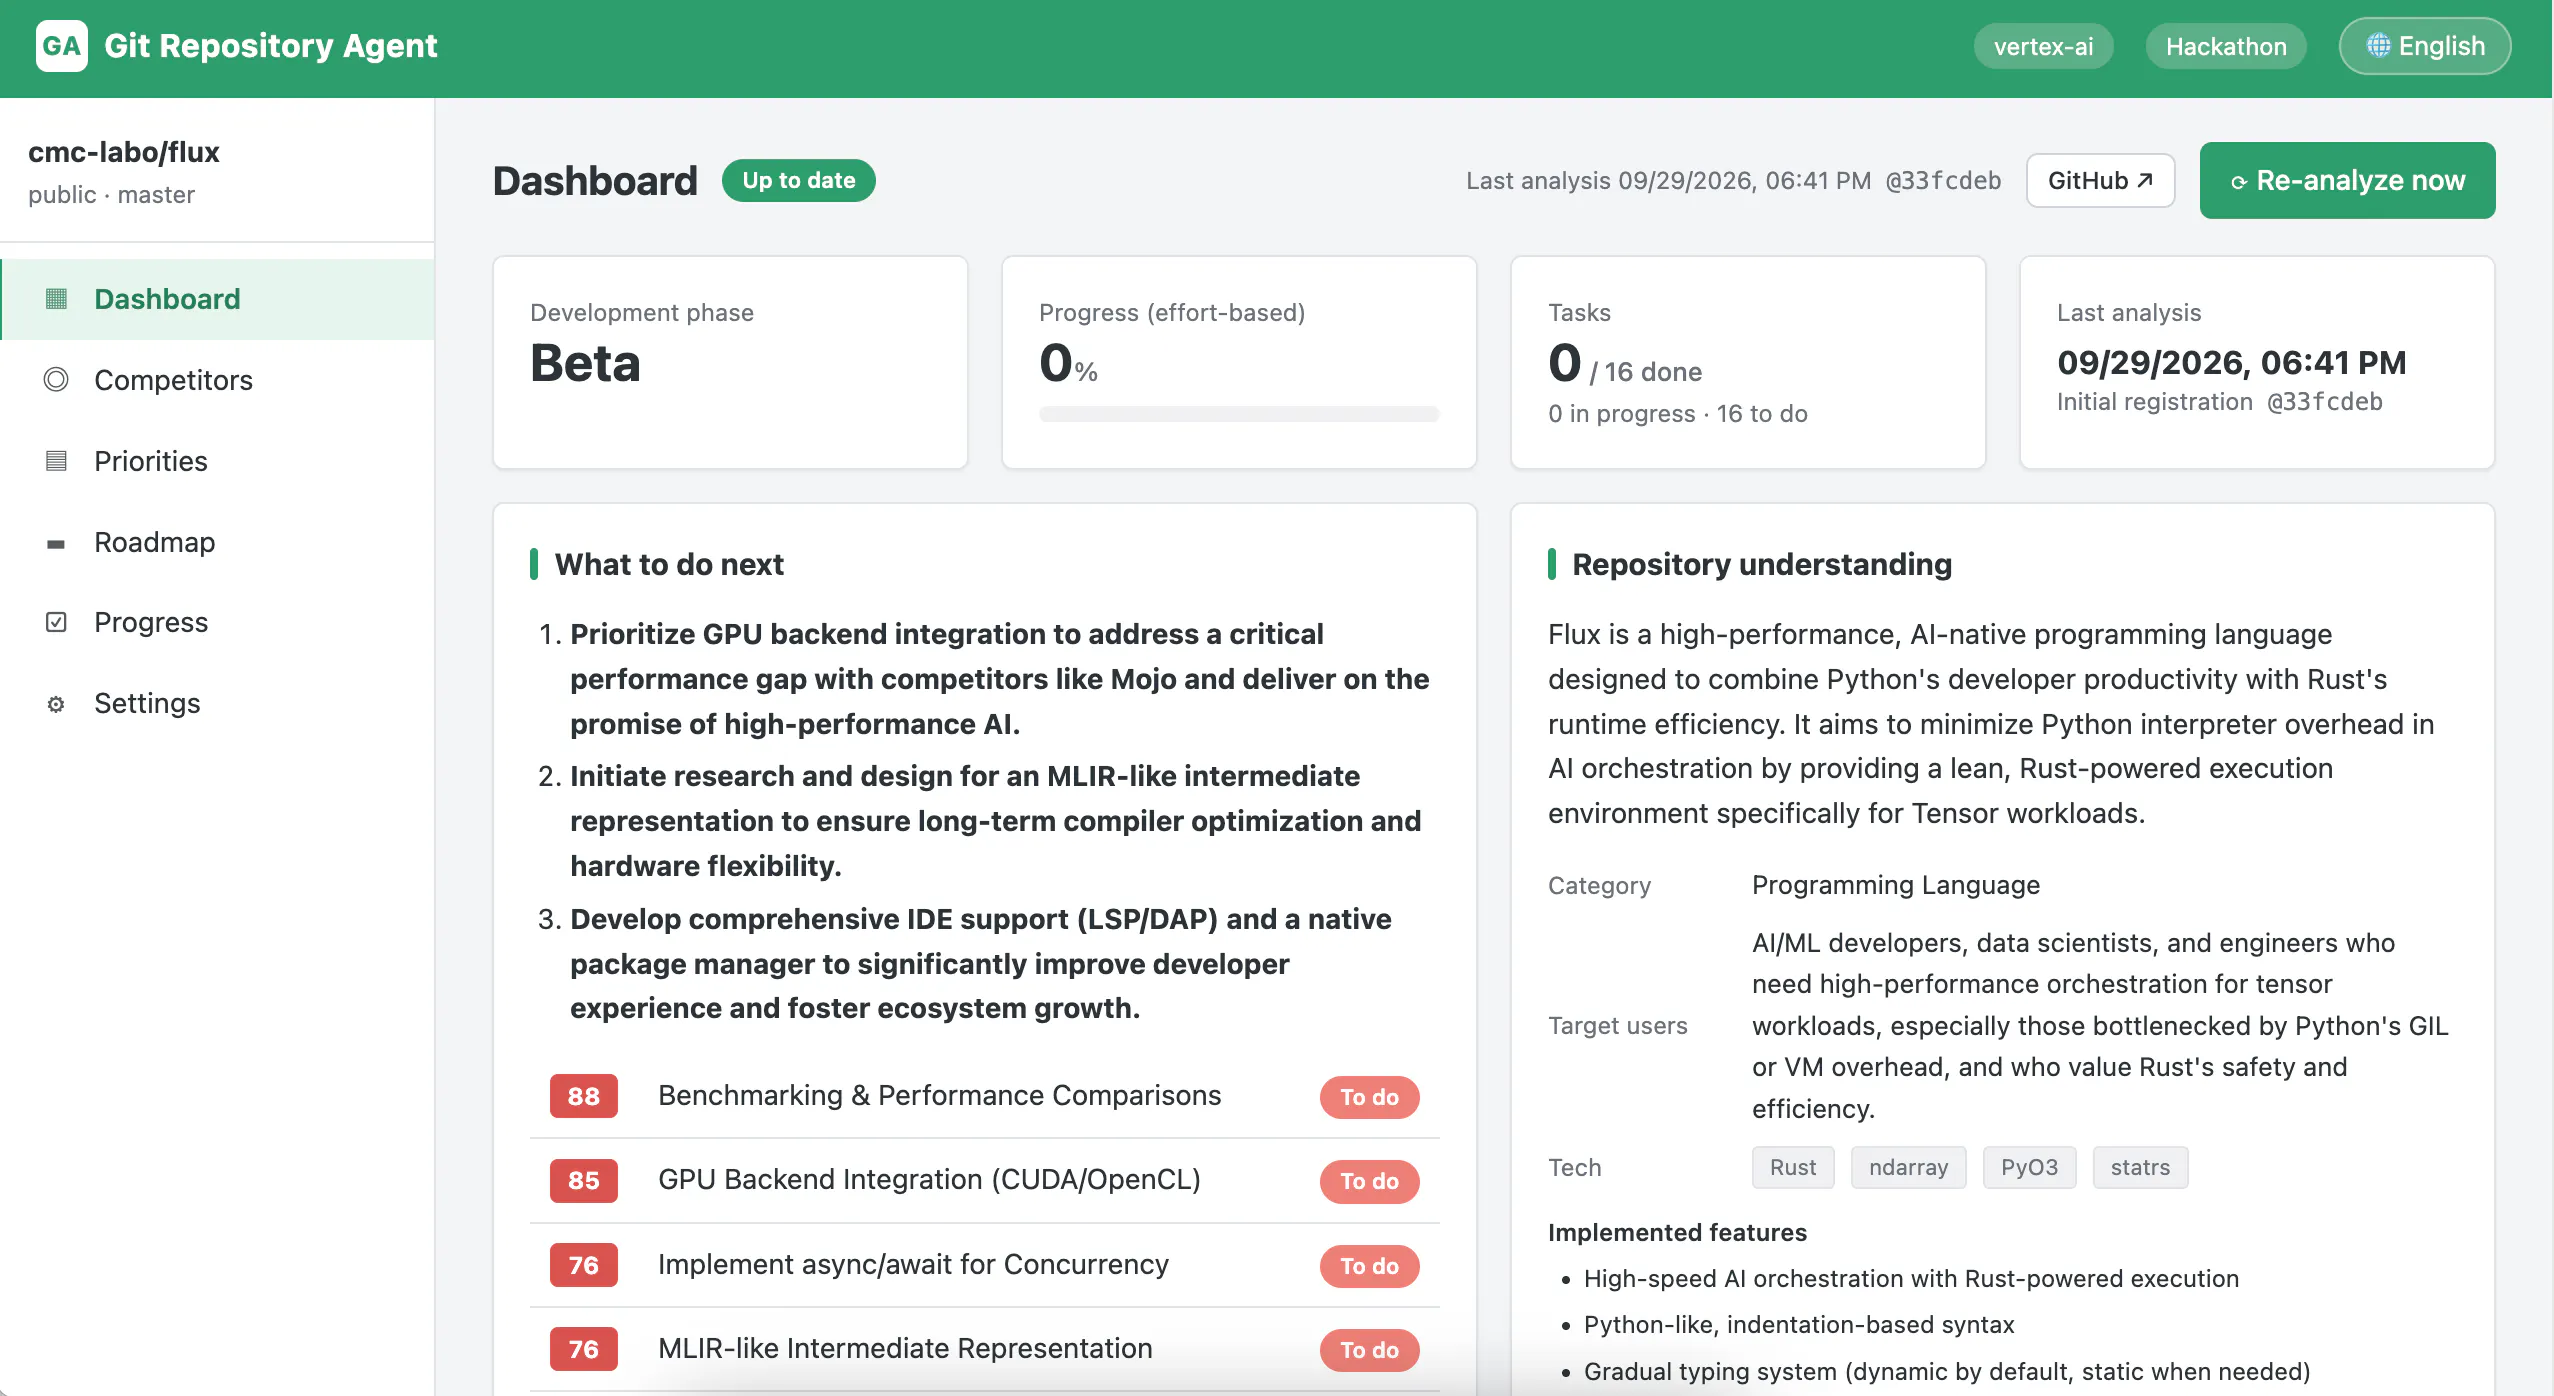Click the Dashboard grid icon in sidebar
Viewport: 2554px width, 1396px height.
click(56, 299)
